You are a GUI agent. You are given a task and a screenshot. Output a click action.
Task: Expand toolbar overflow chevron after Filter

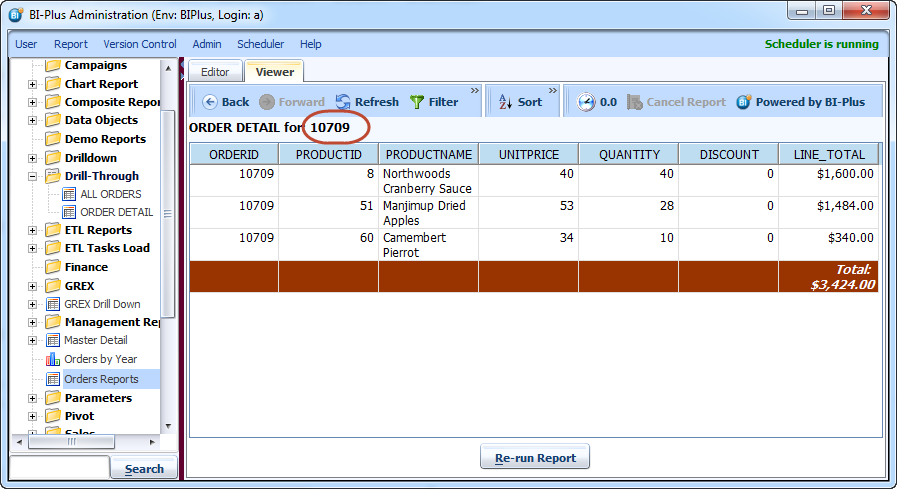pyautogui.click(x=475, y=91)
